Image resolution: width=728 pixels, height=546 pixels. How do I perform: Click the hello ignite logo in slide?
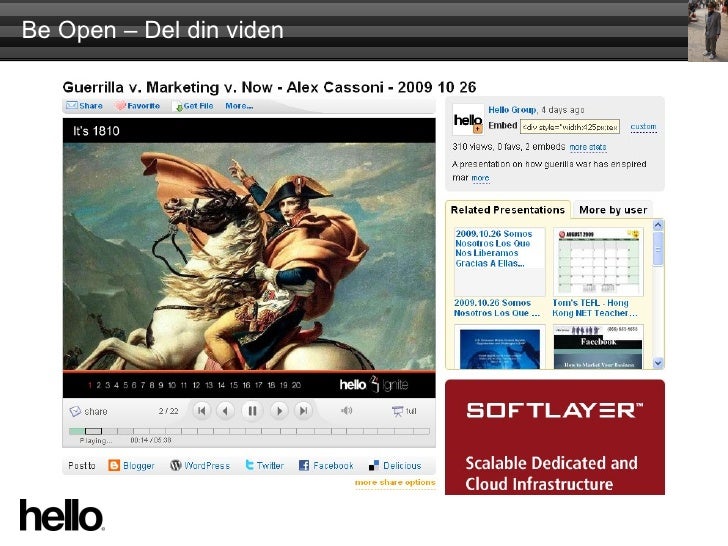tap(374, 384)
